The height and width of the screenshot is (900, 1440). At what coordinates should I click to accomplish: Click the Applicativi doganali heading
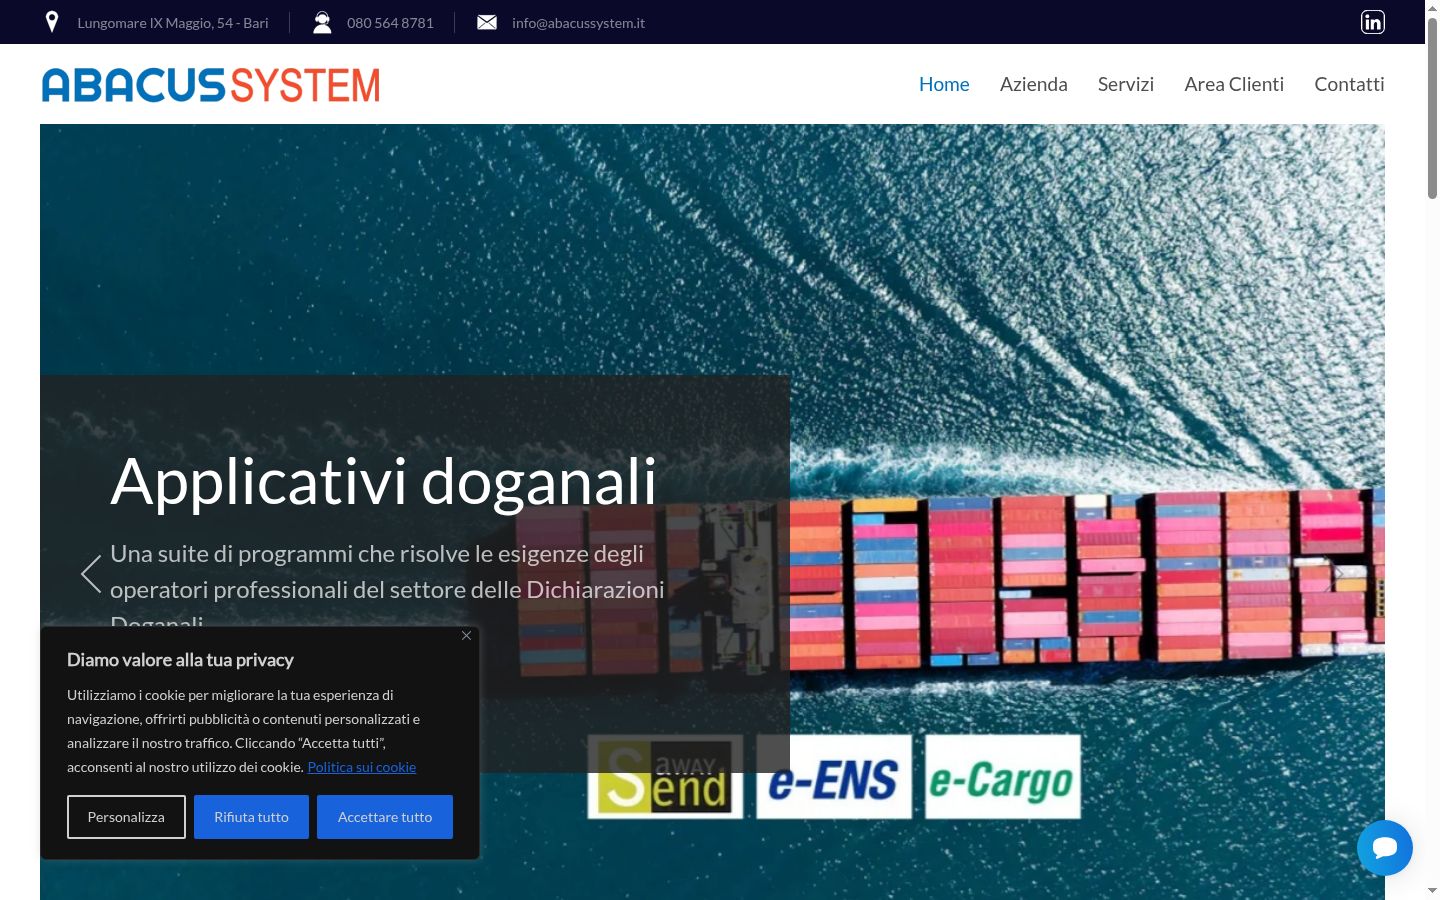[x=384, y=482]
